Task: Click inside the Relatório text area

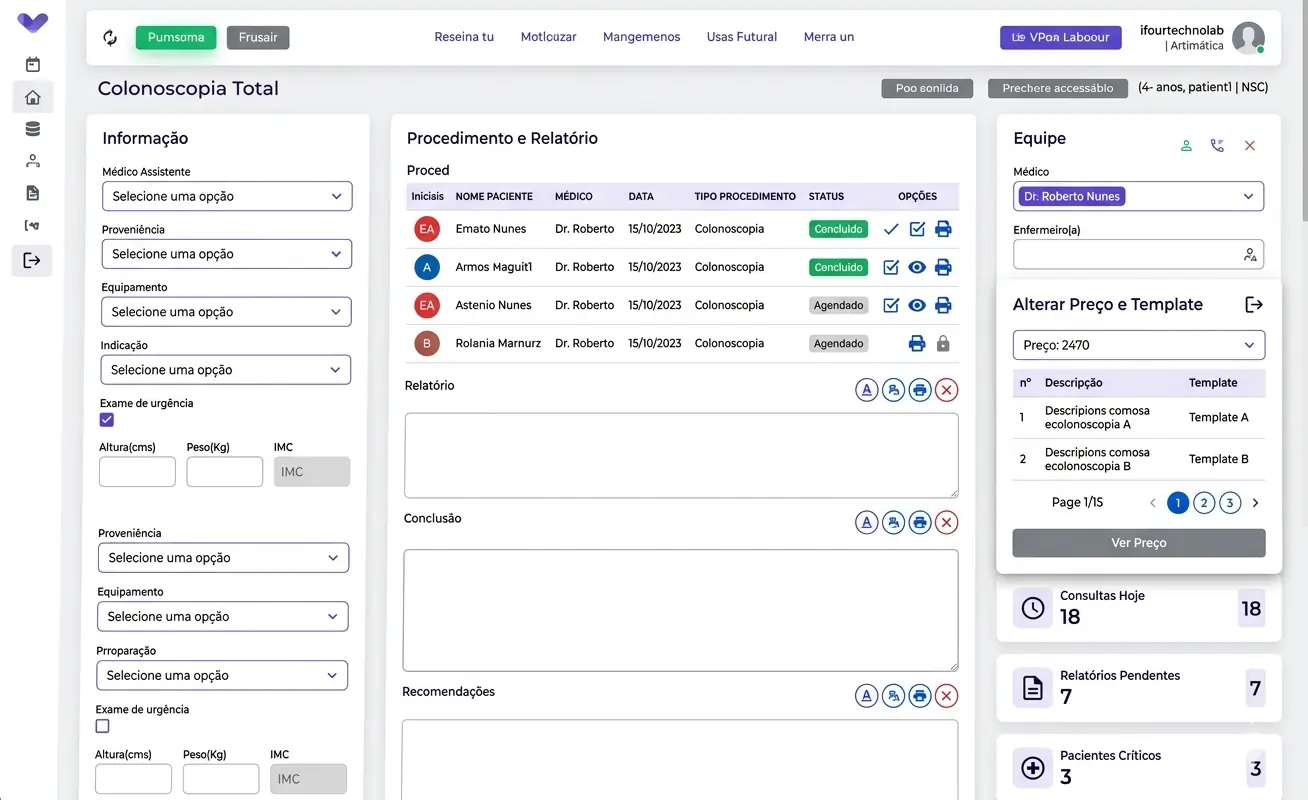Action: coord(681,455)
